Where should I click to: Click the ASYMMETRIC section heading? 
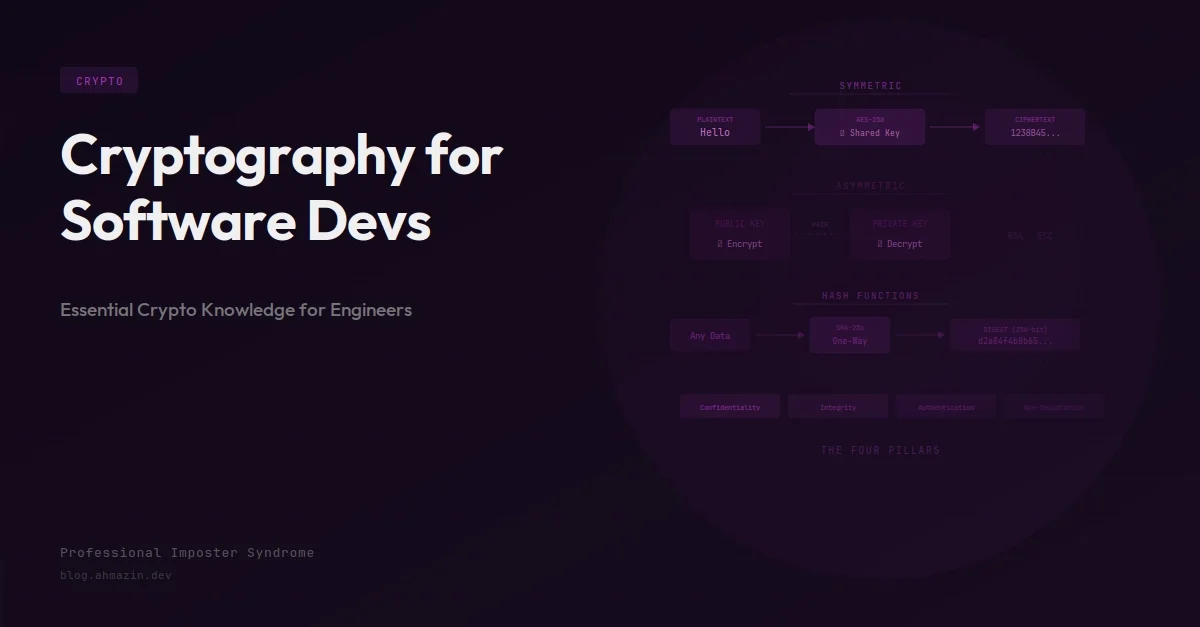870,186
